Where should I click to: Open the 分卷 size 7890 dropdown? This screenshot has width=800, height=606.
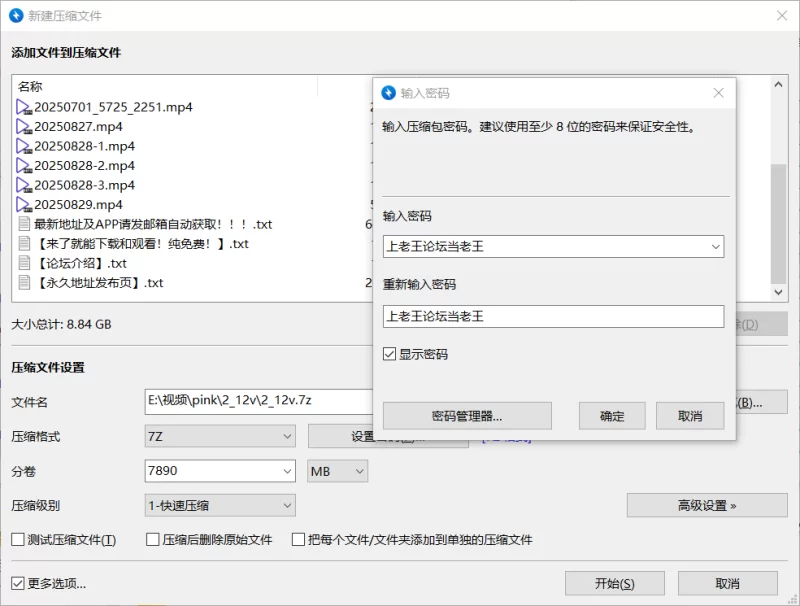click(287, 471)
